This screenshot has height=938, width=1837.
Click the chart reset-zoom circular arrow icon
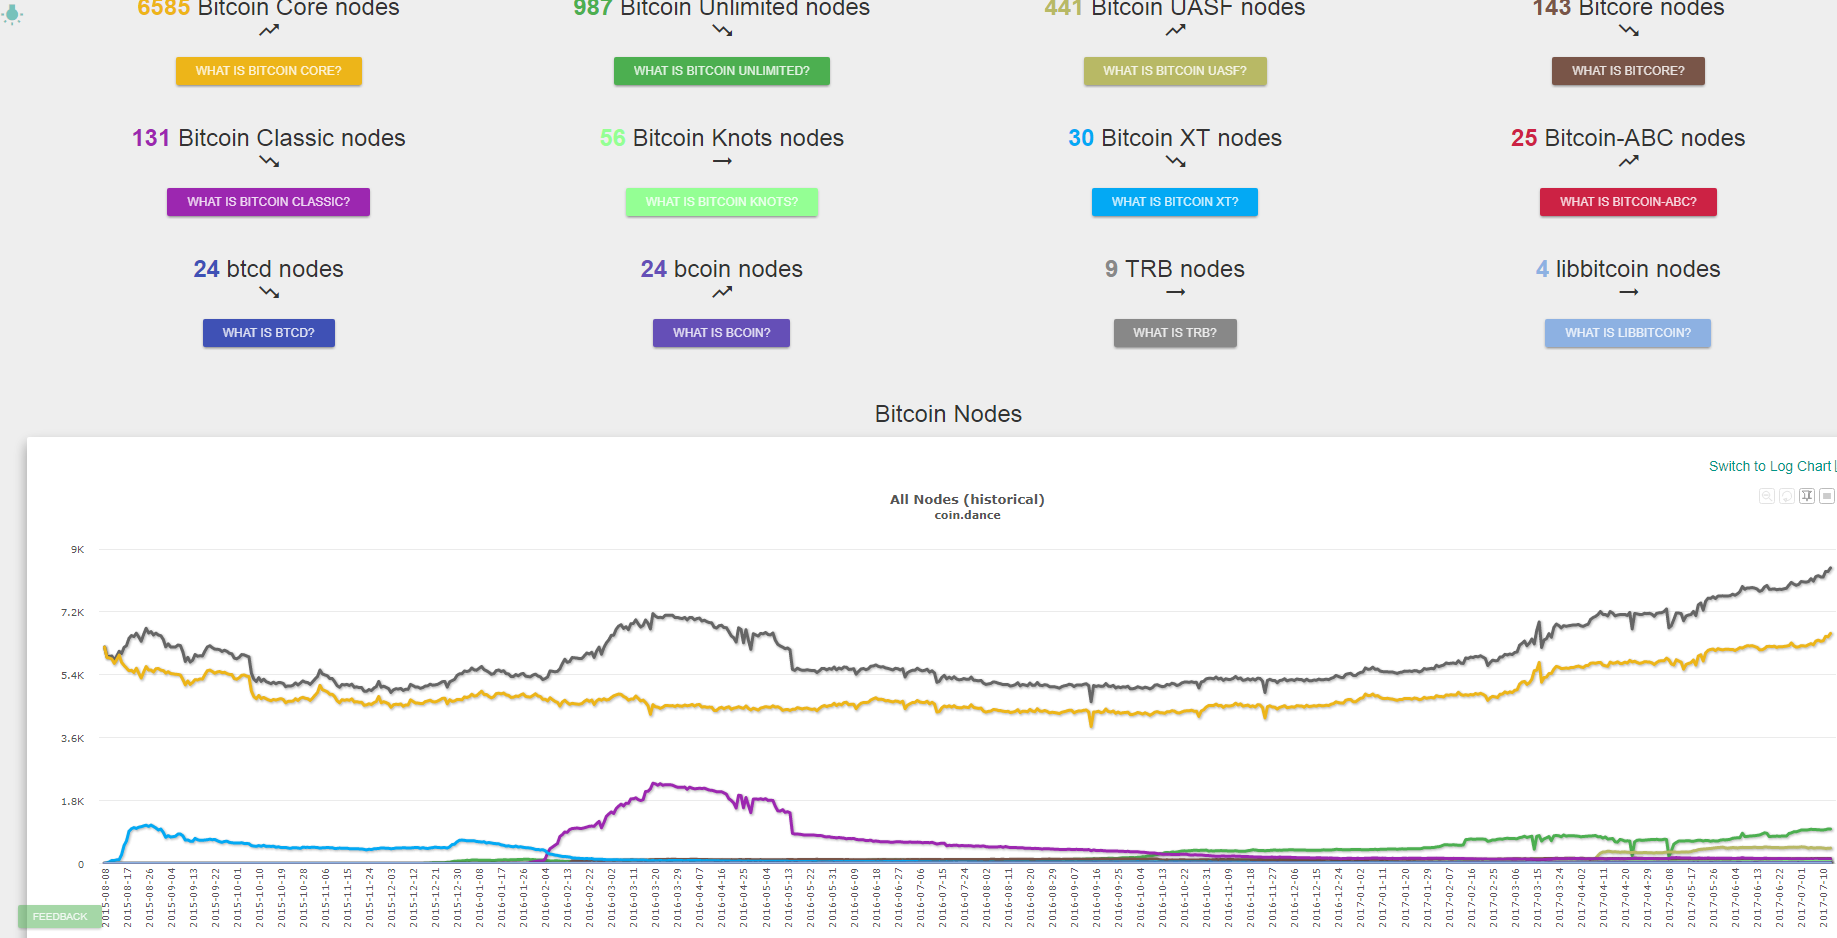tap(1787, 496)
